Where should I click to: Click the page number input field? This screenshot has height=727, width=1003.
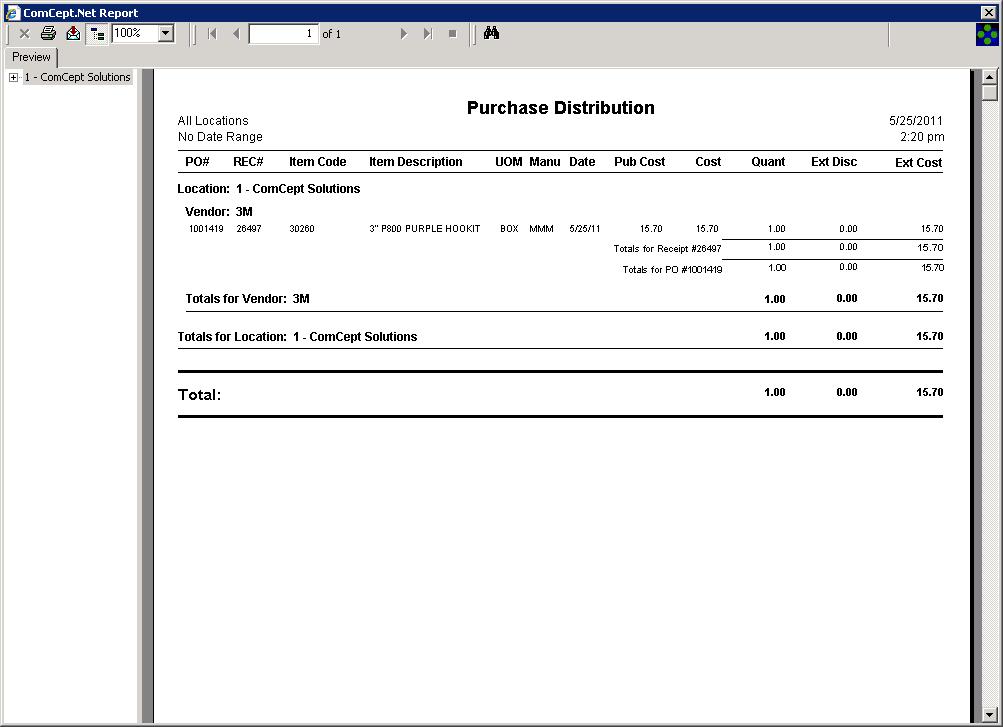pyautogui.click(x=283, y=33)
